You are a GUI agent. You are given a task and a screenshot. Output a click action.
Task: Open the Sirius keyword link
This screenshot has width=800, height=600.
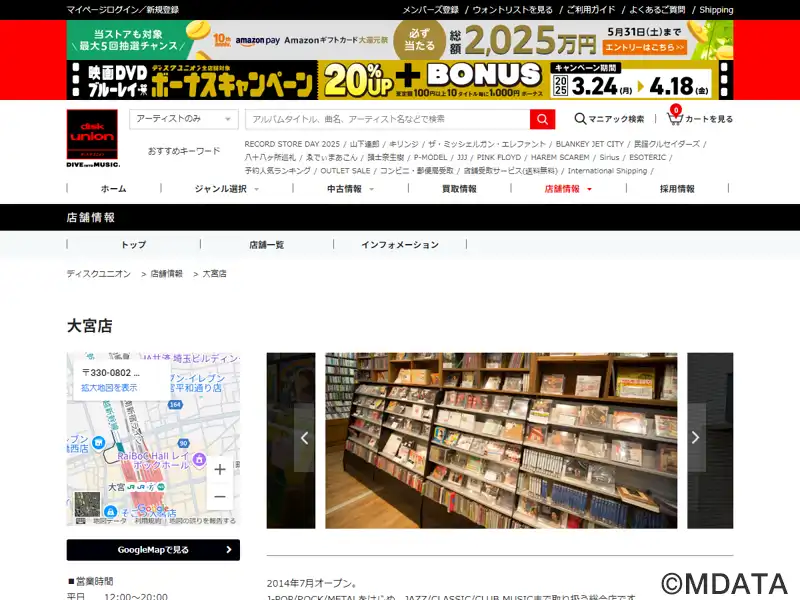tap(609, 157)
